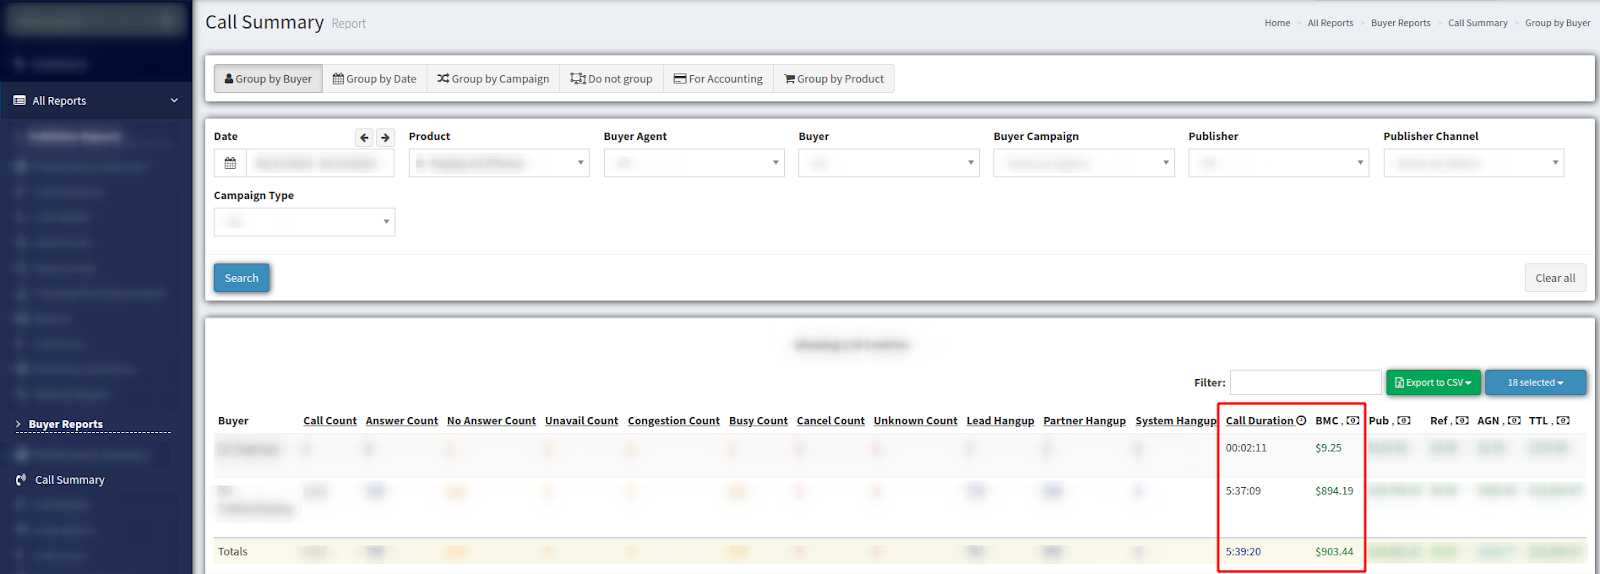The height and width of the screenshot is (574, 1600).
Task: Click the money icon beside TTL column
Action: click(x=1563, y=421)
